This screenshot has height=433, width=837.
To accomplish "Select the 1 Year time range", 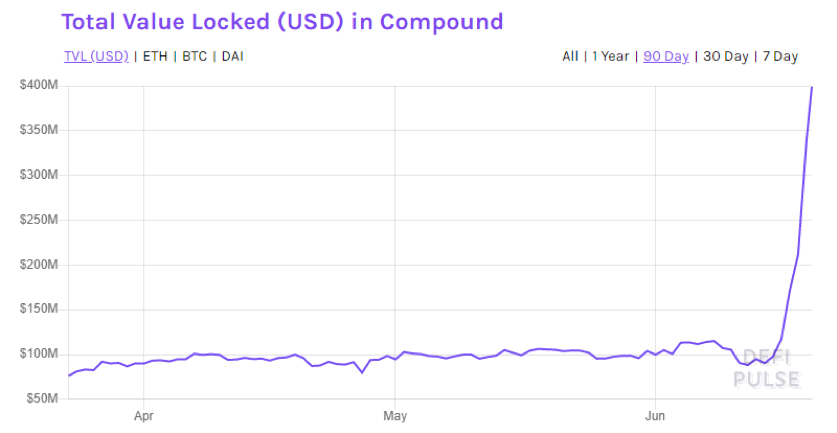I will (610, 57).
